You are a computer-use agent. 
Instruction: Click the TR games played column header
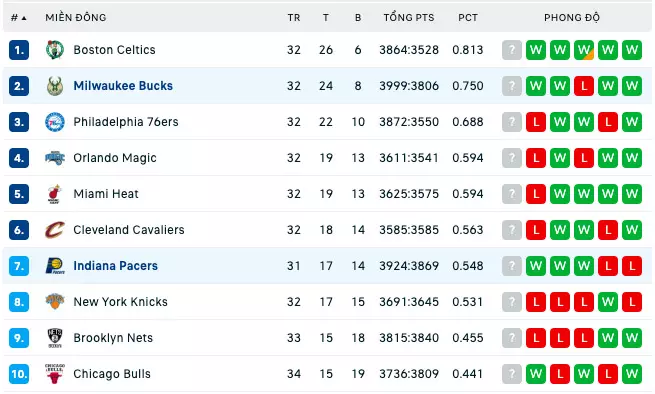(x=294, y=18)
